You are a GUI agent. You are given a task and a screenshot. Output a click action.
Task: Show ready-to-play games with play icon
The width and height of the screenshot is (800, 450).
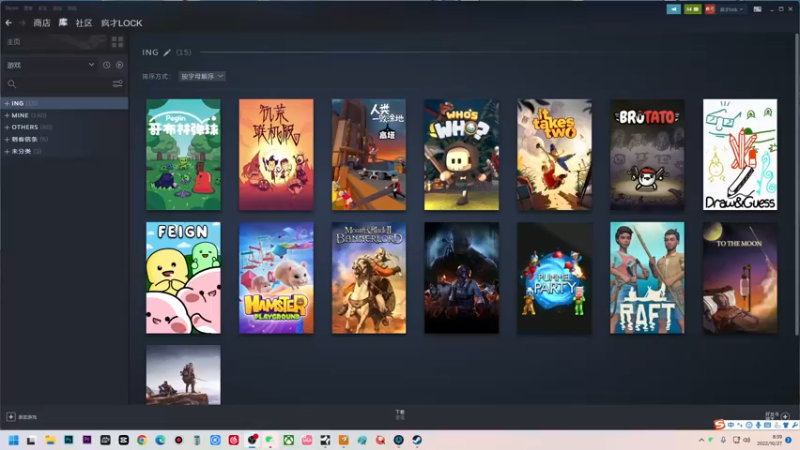[x=119, y=65]
